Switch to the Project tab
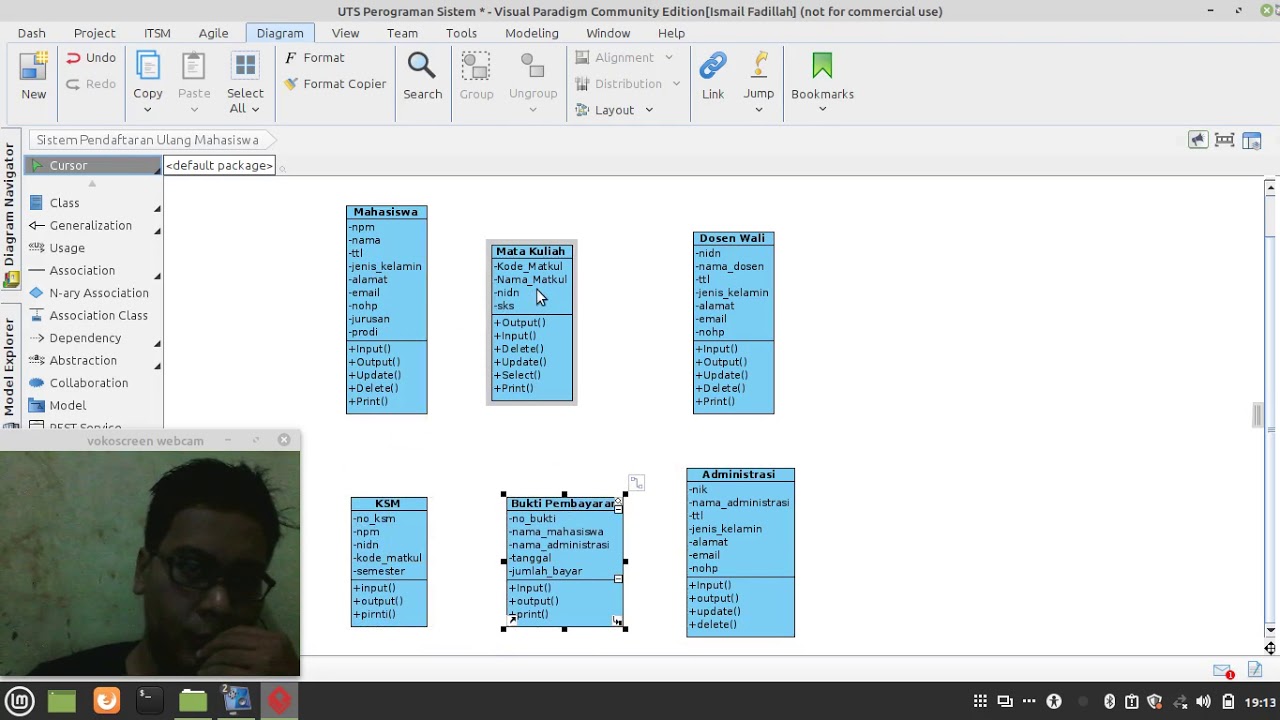 click(x=95, y=33)
